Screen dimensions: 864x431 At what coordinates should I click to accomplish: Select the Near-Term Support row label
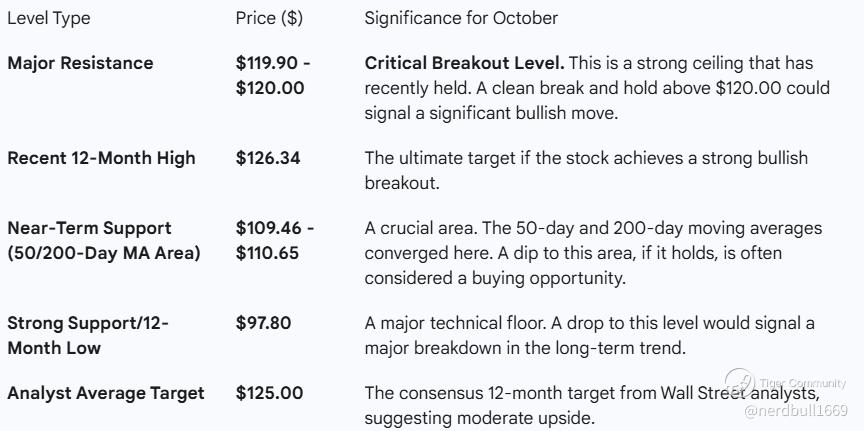[x=104, y=241]
